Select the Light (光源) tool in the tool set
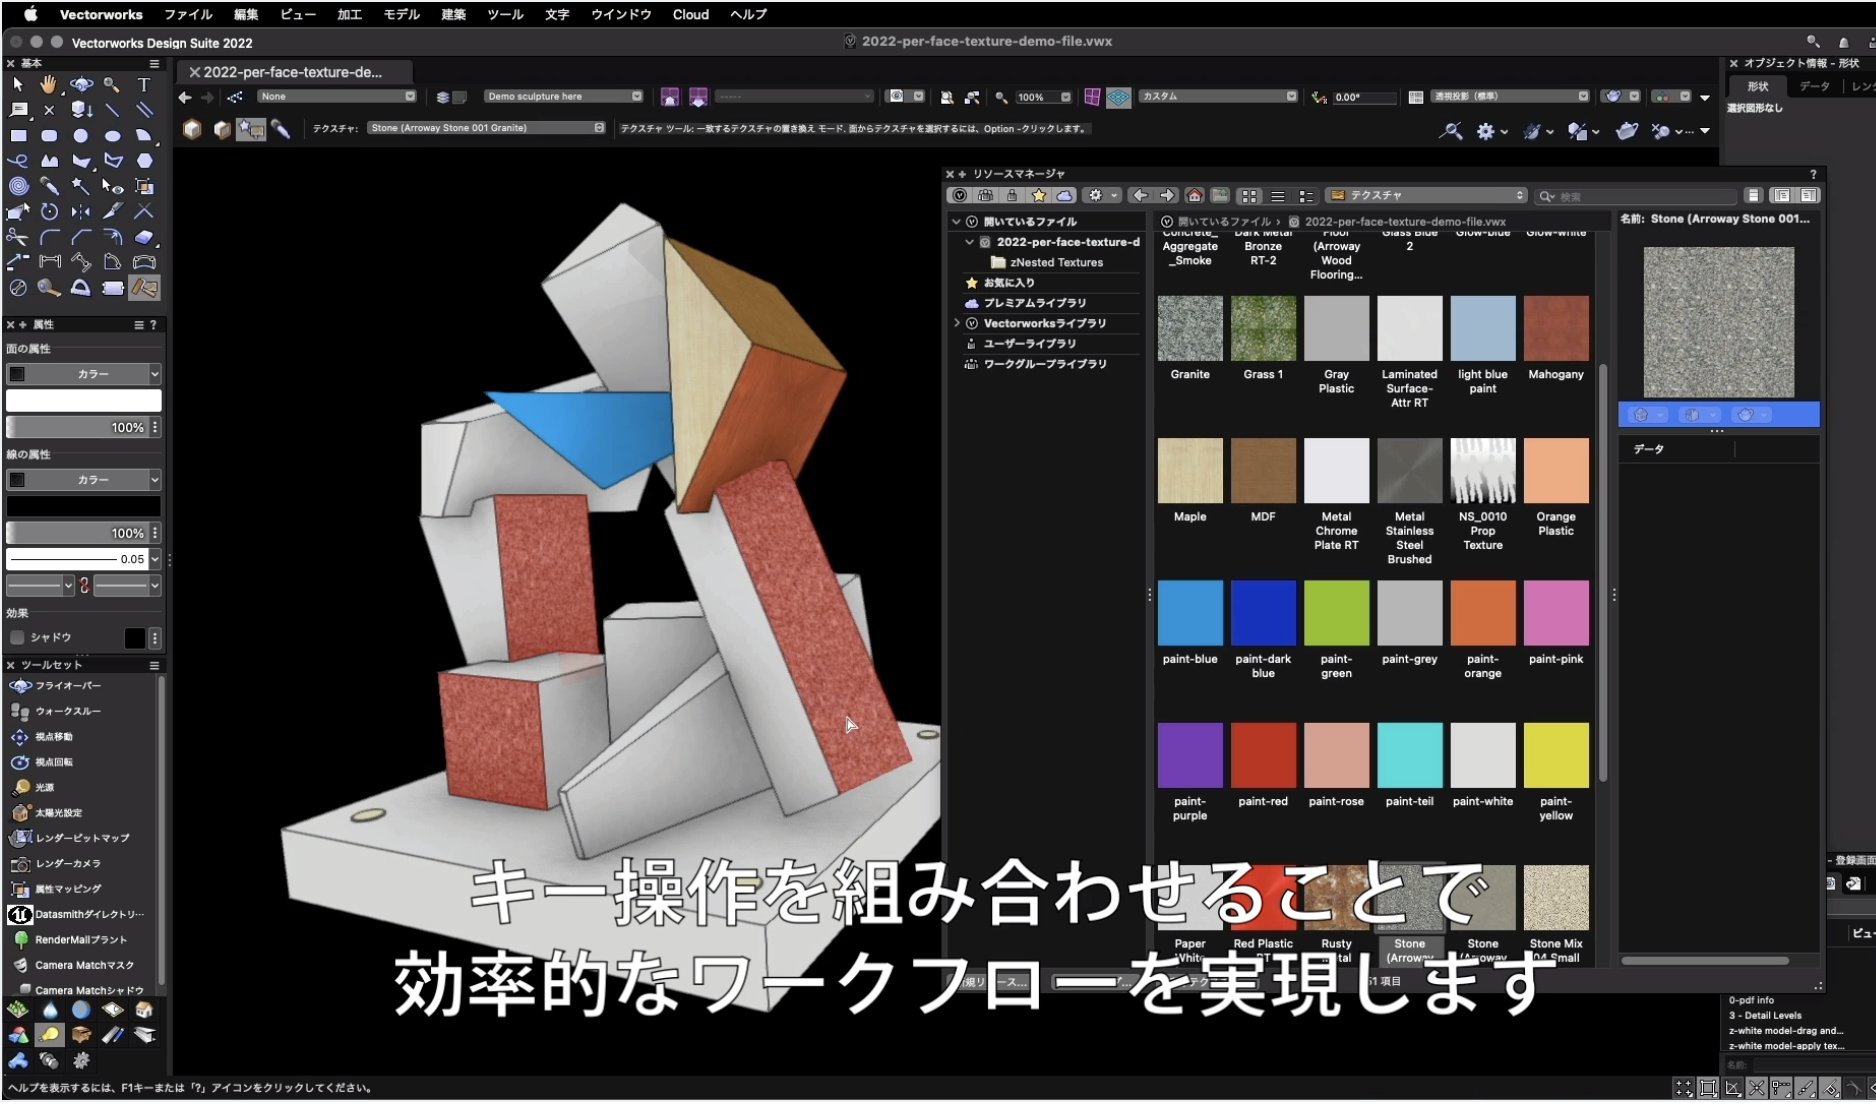This screenshot has height=1104, width=1876. 44,787
